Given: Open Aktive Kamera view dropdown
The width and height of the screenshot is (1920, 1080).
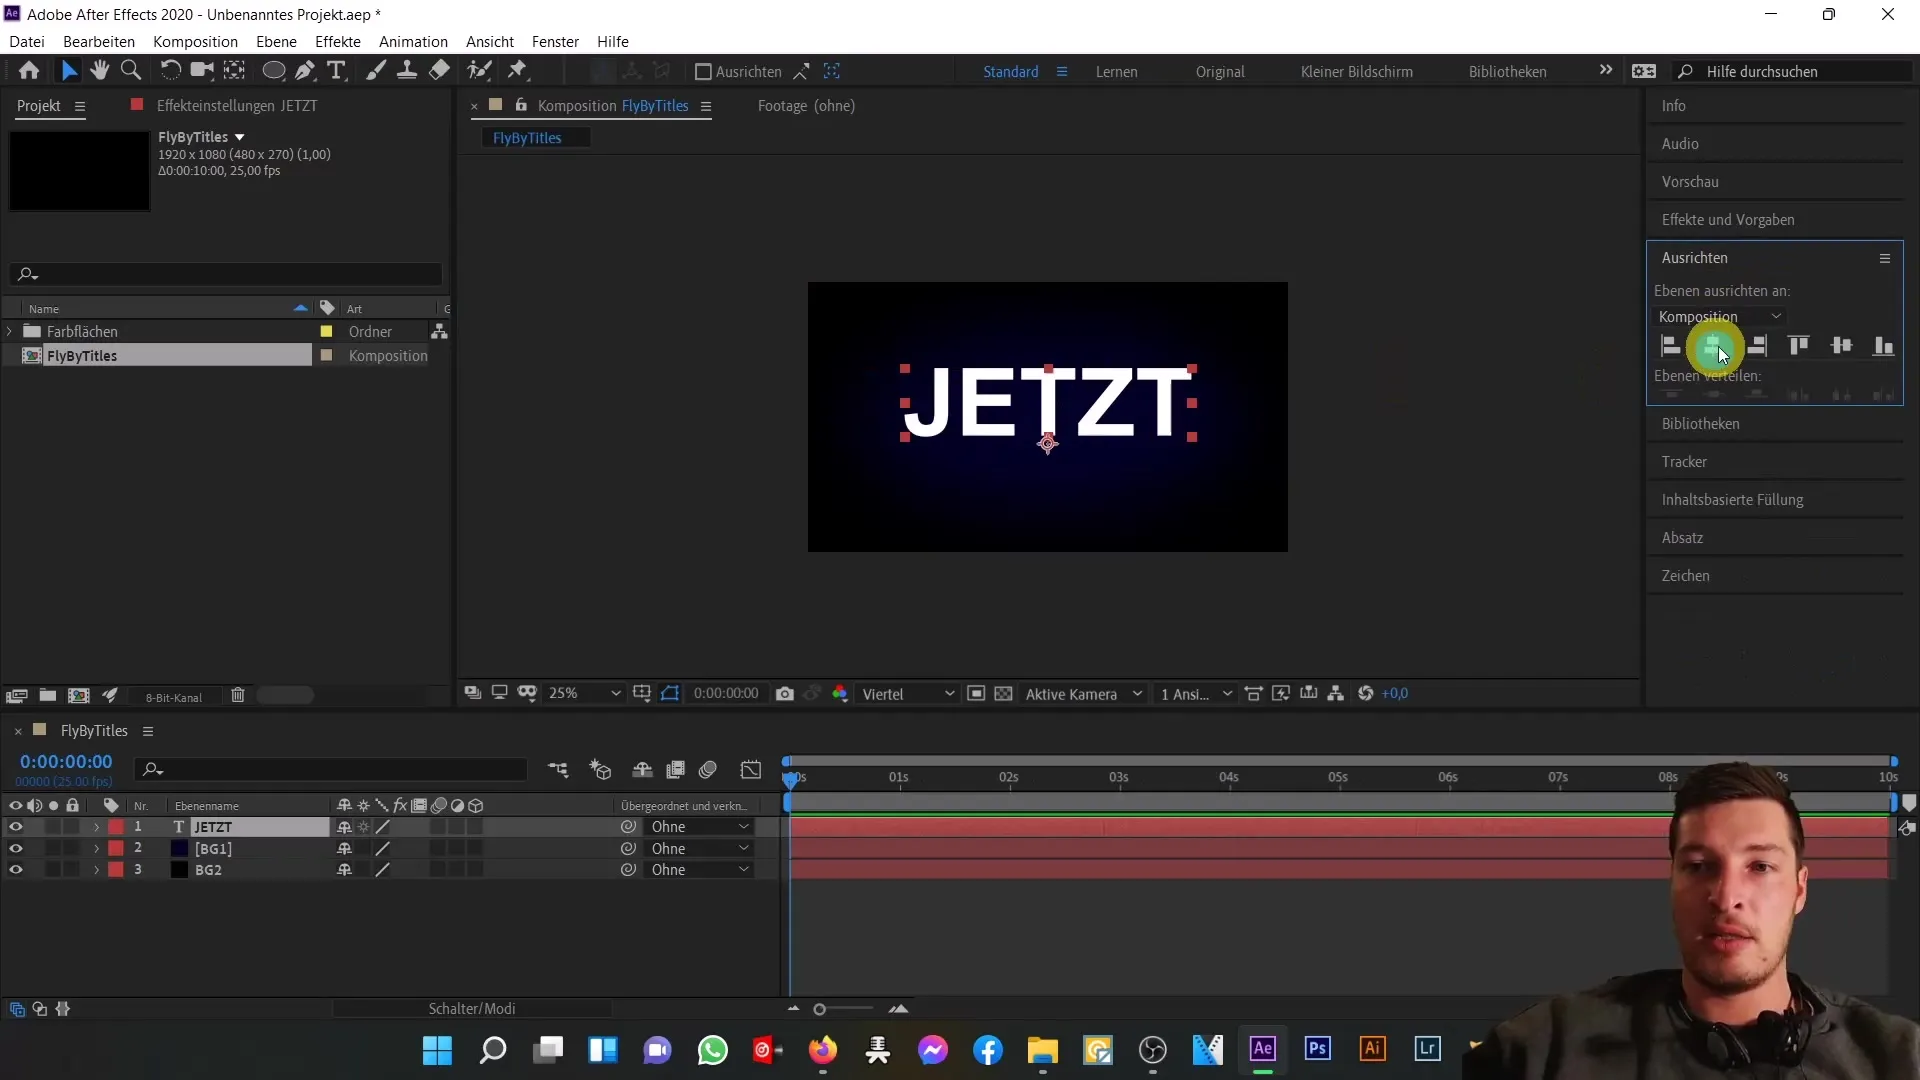Looking at the screenshot, I should pyautogui.click(x=1083, y=694).
